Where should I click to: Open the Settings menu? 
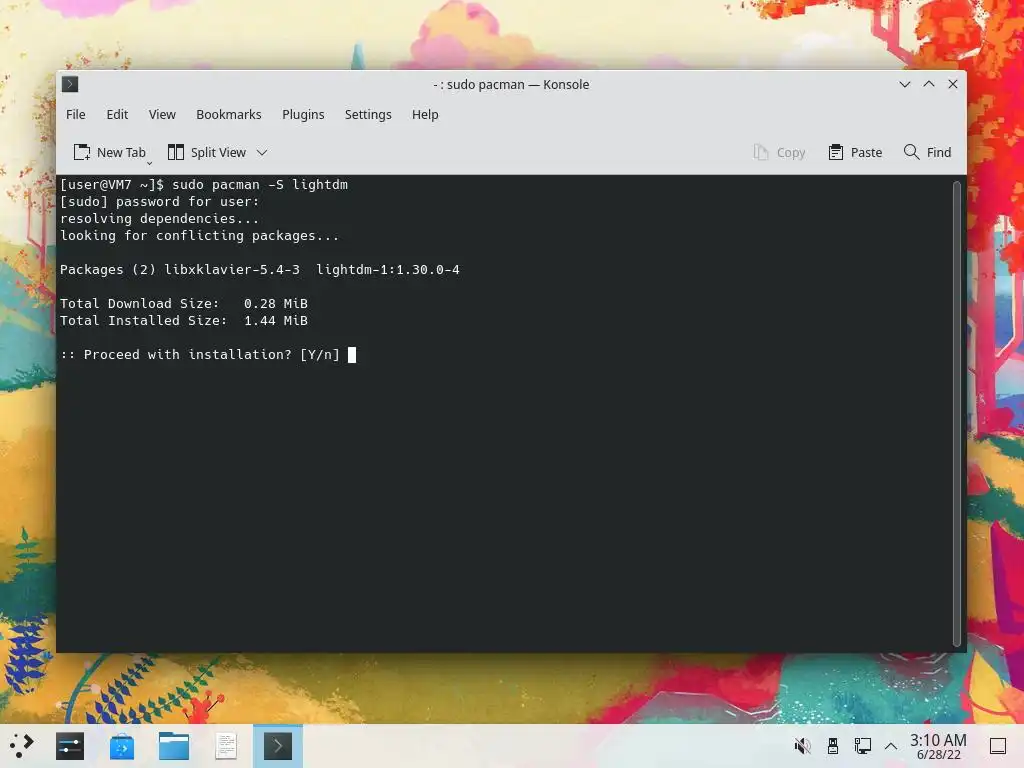click(x=368, y=114)
